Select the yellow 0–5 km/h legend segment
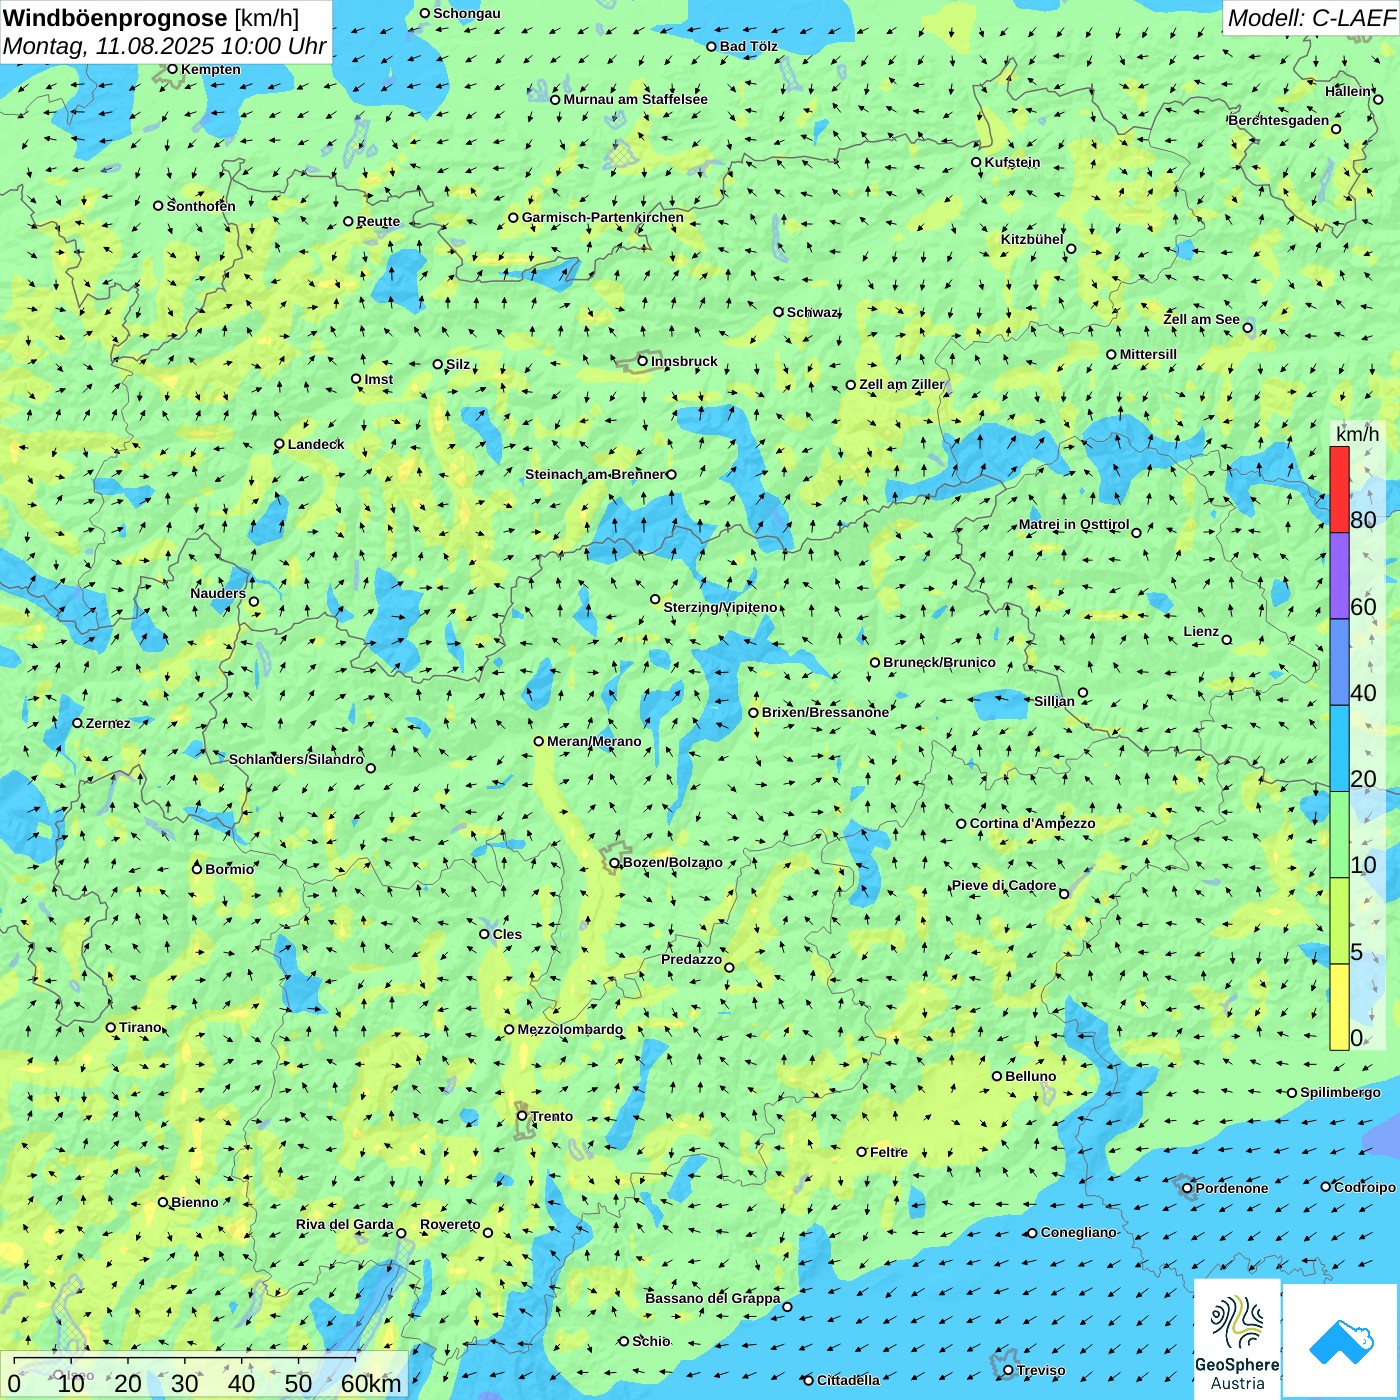 click(x=1339, y=1007)
